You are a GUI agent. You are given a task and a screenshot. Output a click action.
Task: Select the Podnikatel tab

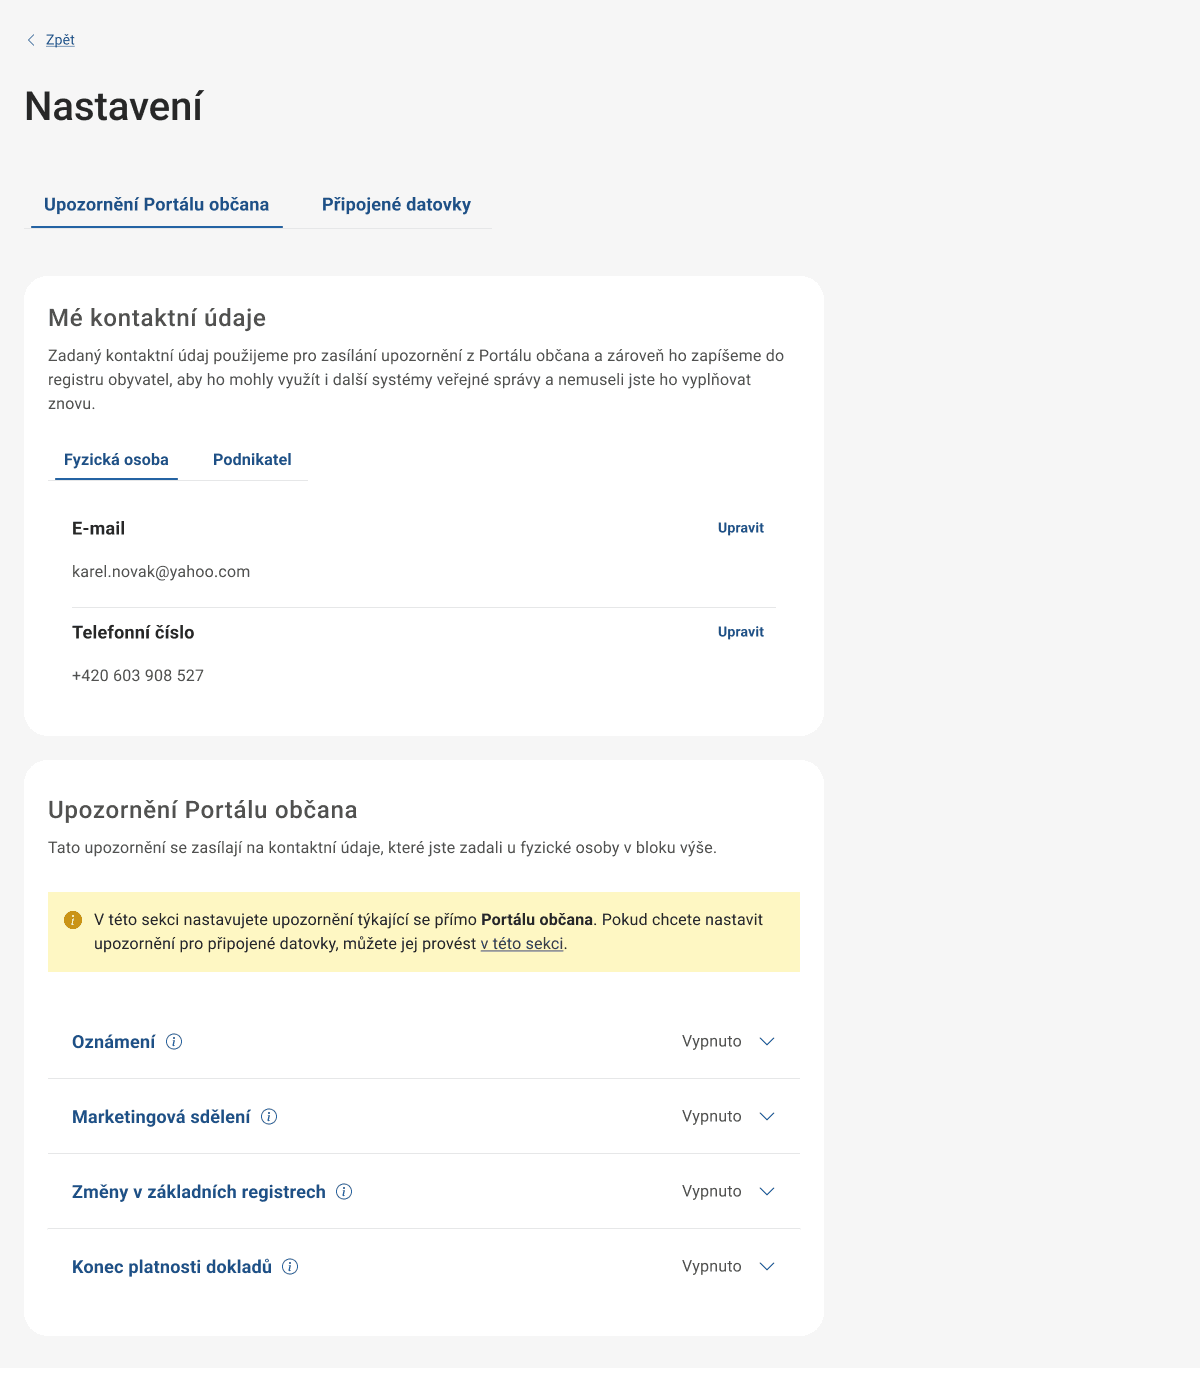tap(251, 459)
